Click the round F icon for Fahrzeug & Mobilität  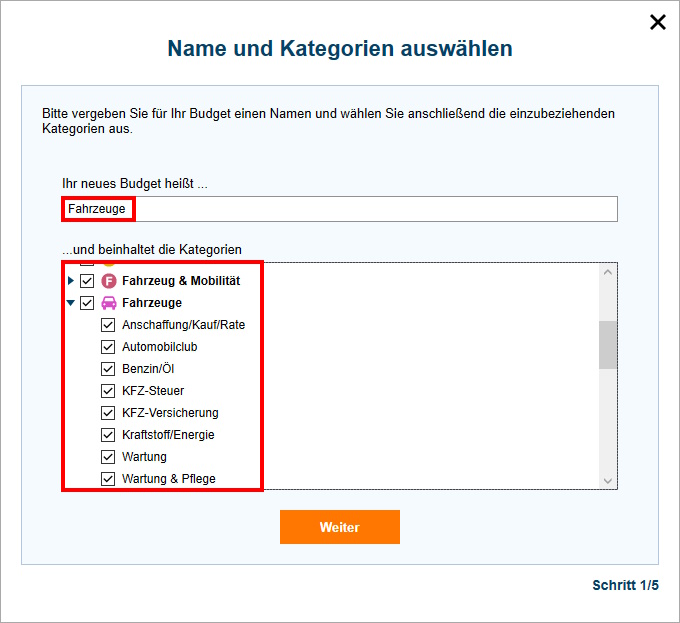coord(108,281)
